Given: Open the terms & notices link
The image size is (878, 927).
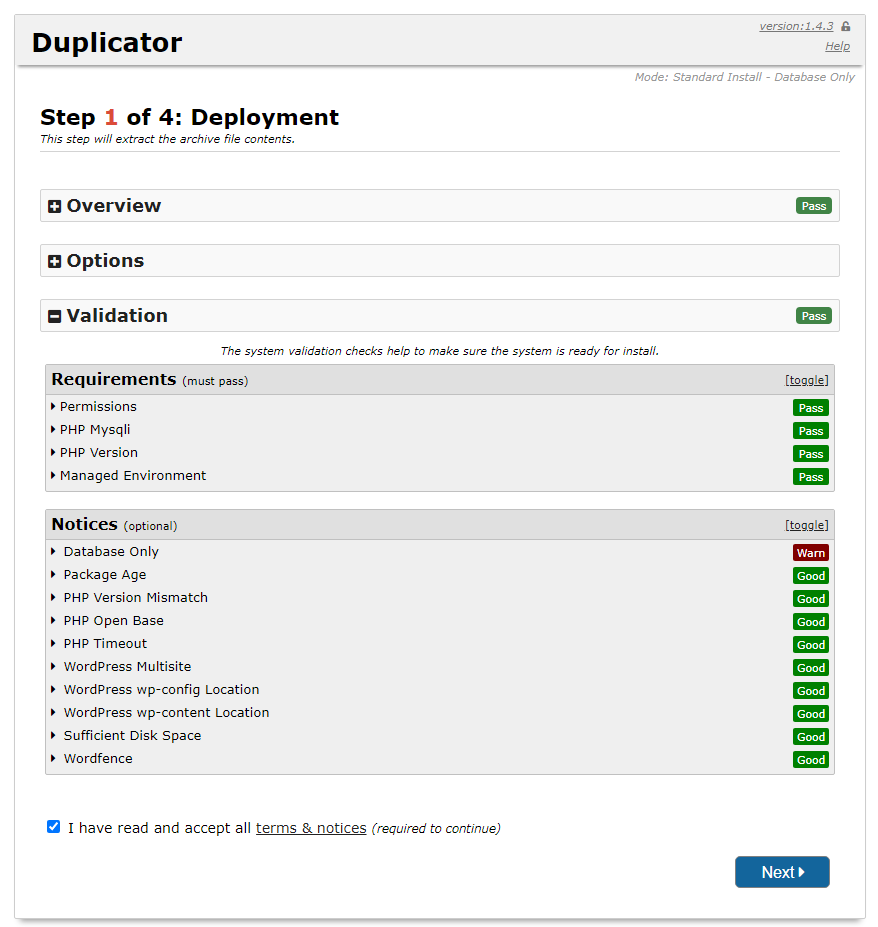Looking at the screenshot, I should point(310,827).
